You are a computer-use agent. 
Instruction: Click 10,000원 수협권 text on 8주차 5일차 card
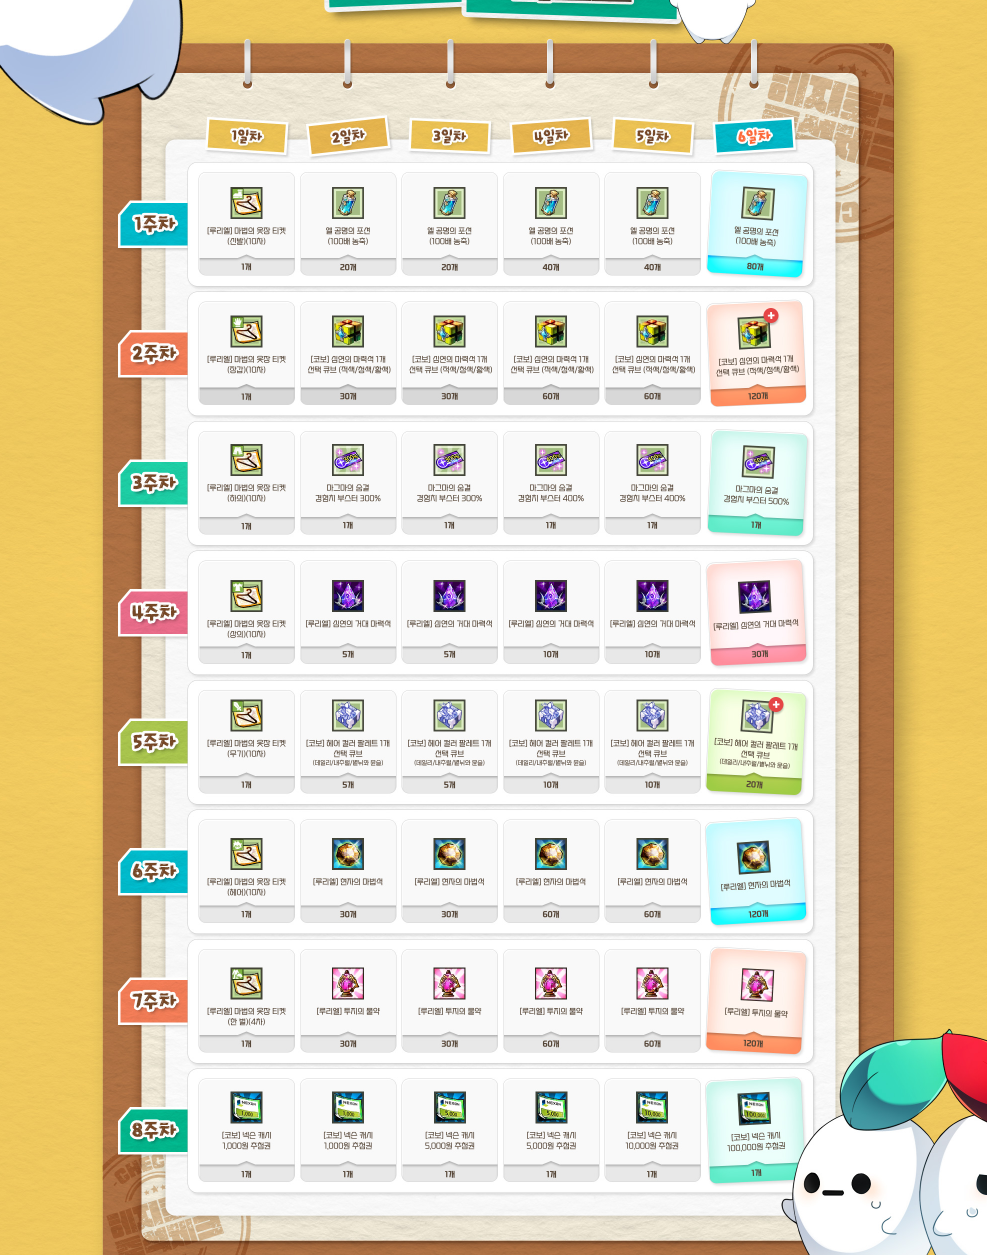(x=652, y=1146)
